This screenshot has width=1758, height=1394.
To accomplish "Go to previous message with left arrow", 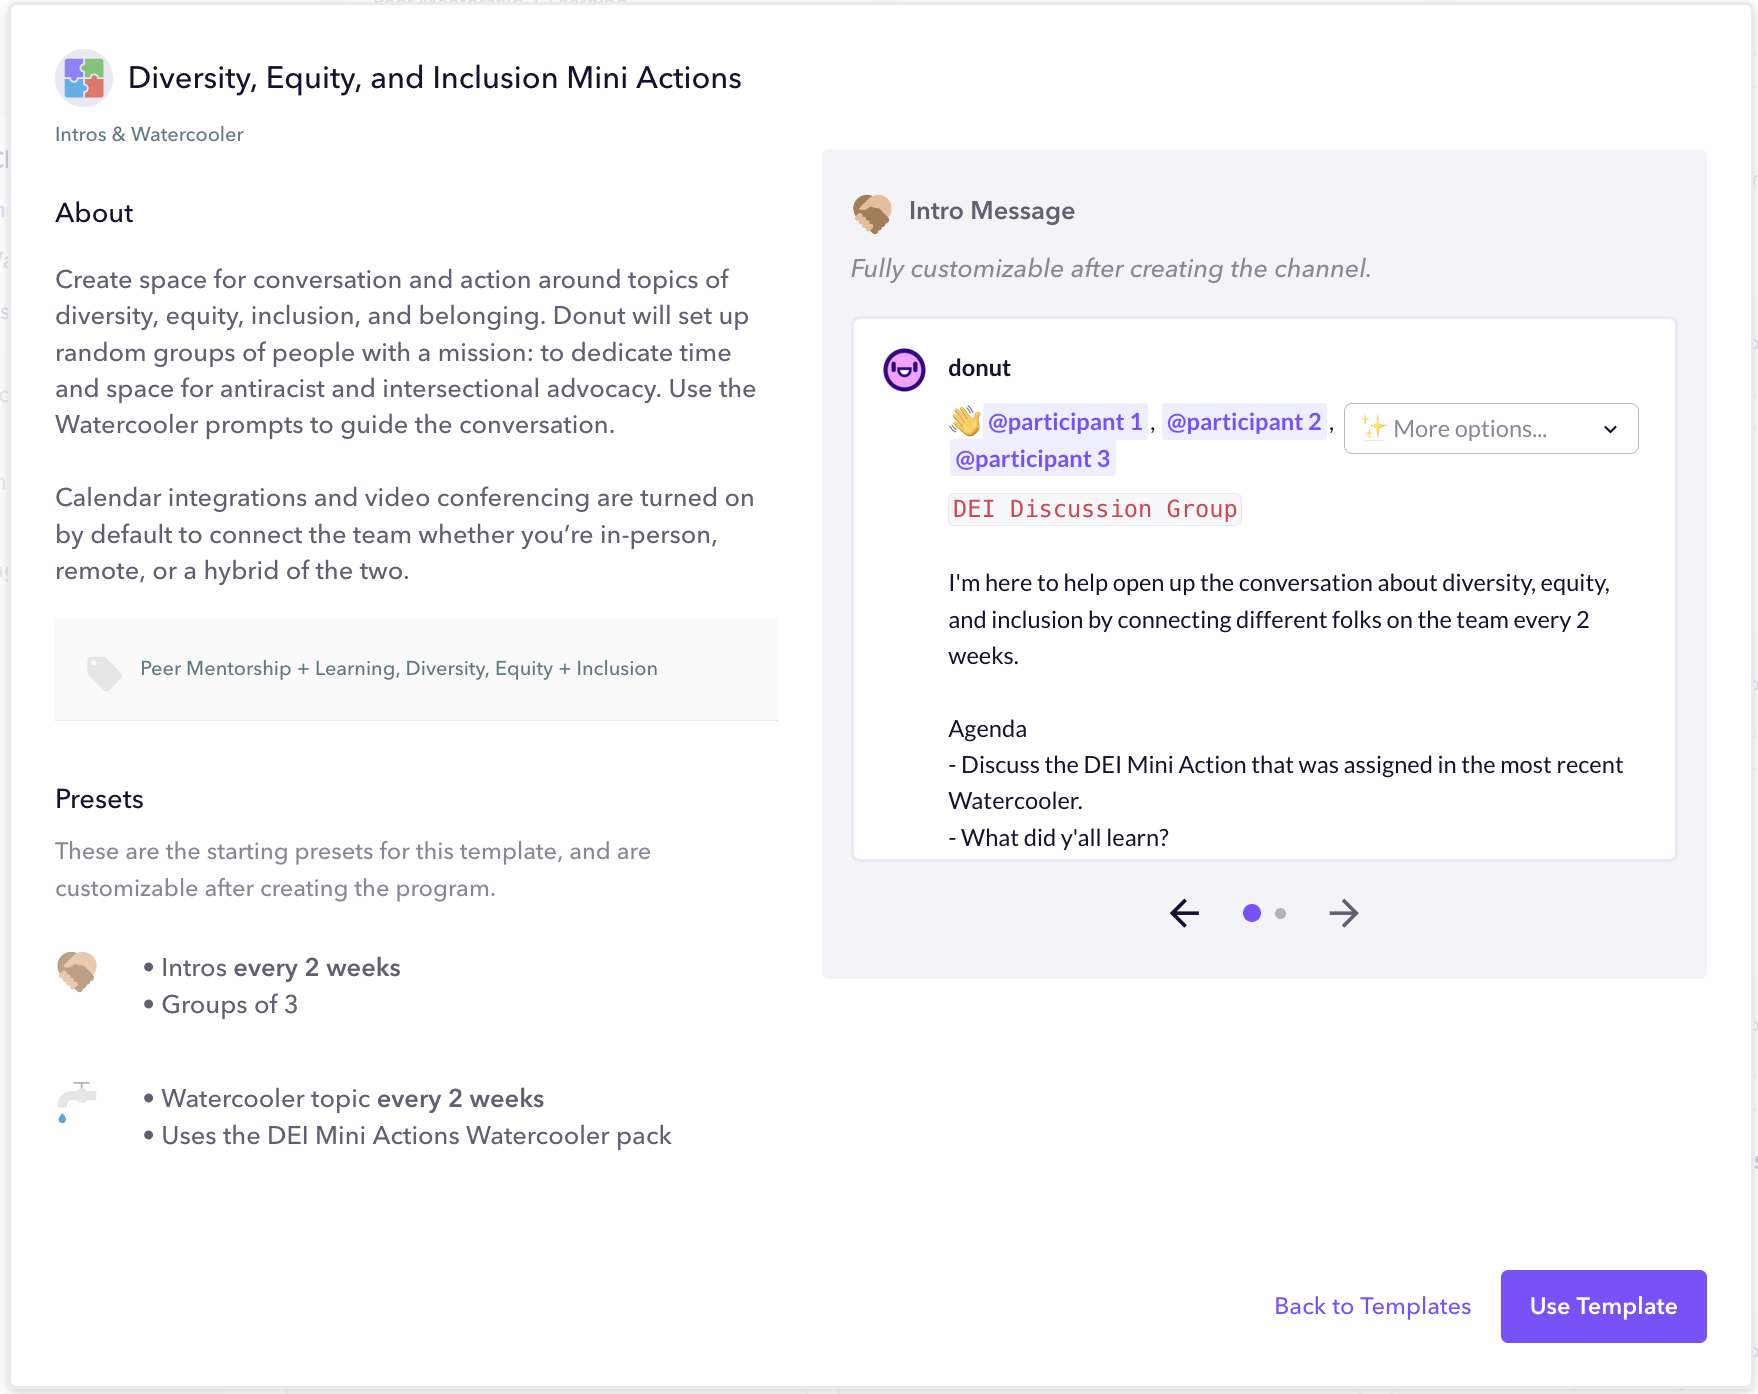I will pyautogui.click(x=1184, y=913).
